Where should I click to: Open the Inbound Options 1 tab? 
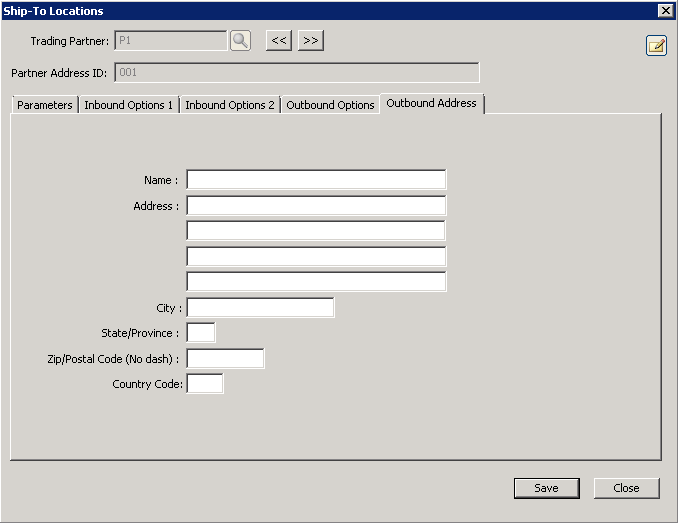(x=129, y=105)
